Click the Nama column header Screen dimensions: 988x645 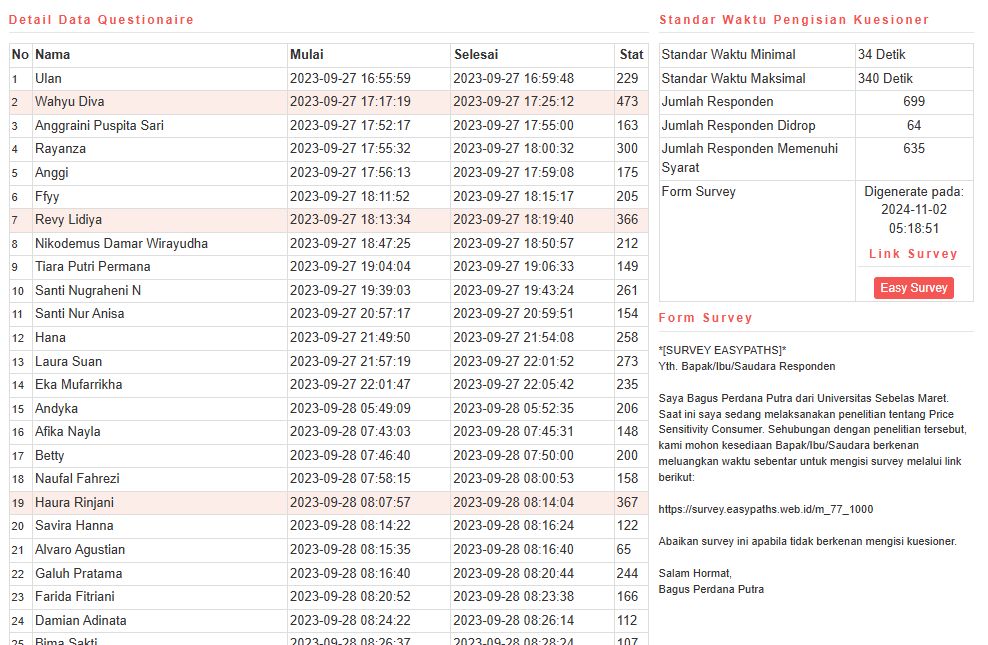tap(52, 55)
